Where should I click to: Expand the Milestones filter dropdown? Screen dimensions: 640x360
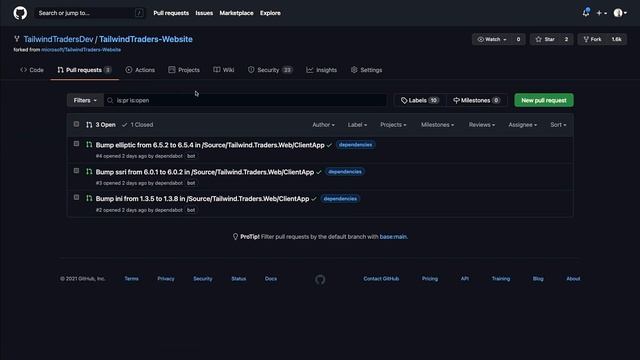tap(437, 124)
